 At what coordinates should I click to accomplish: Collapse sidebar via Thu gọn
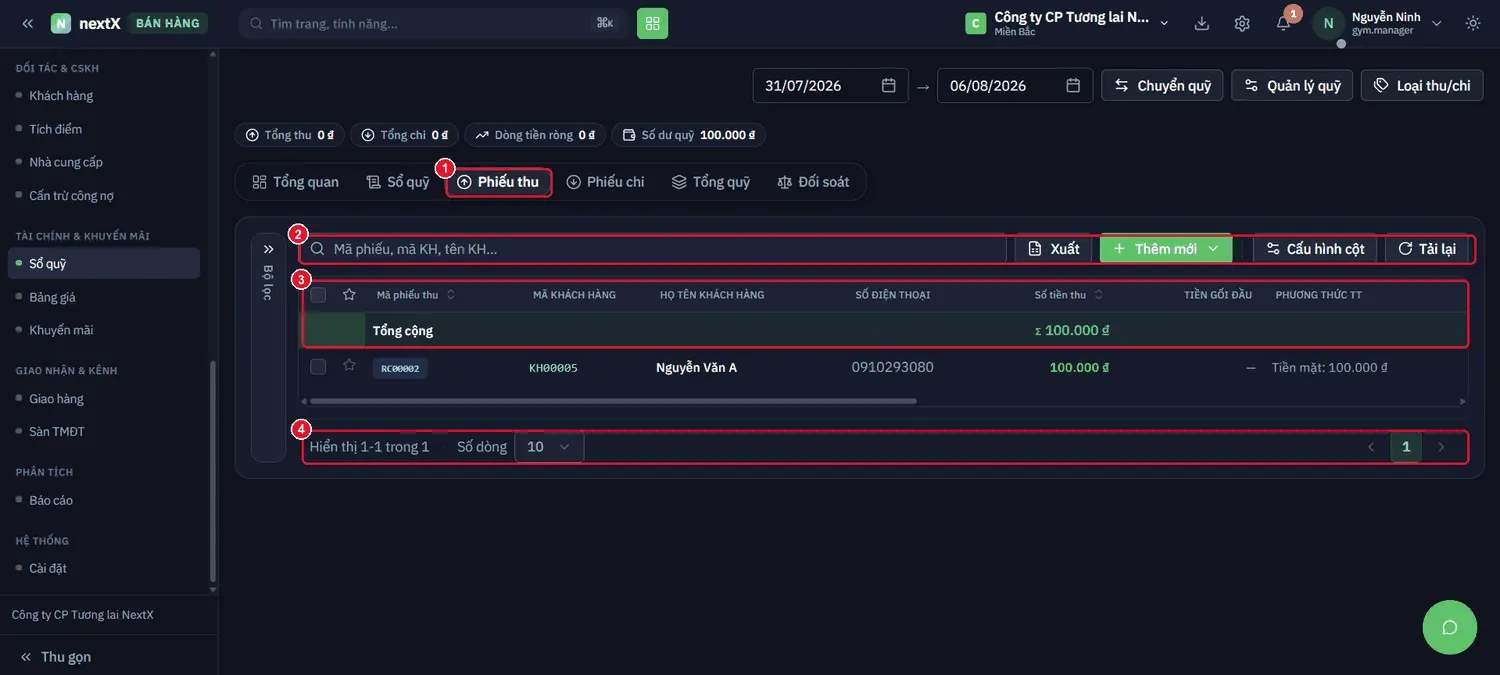pyautogui.click(x=56, y=657)
